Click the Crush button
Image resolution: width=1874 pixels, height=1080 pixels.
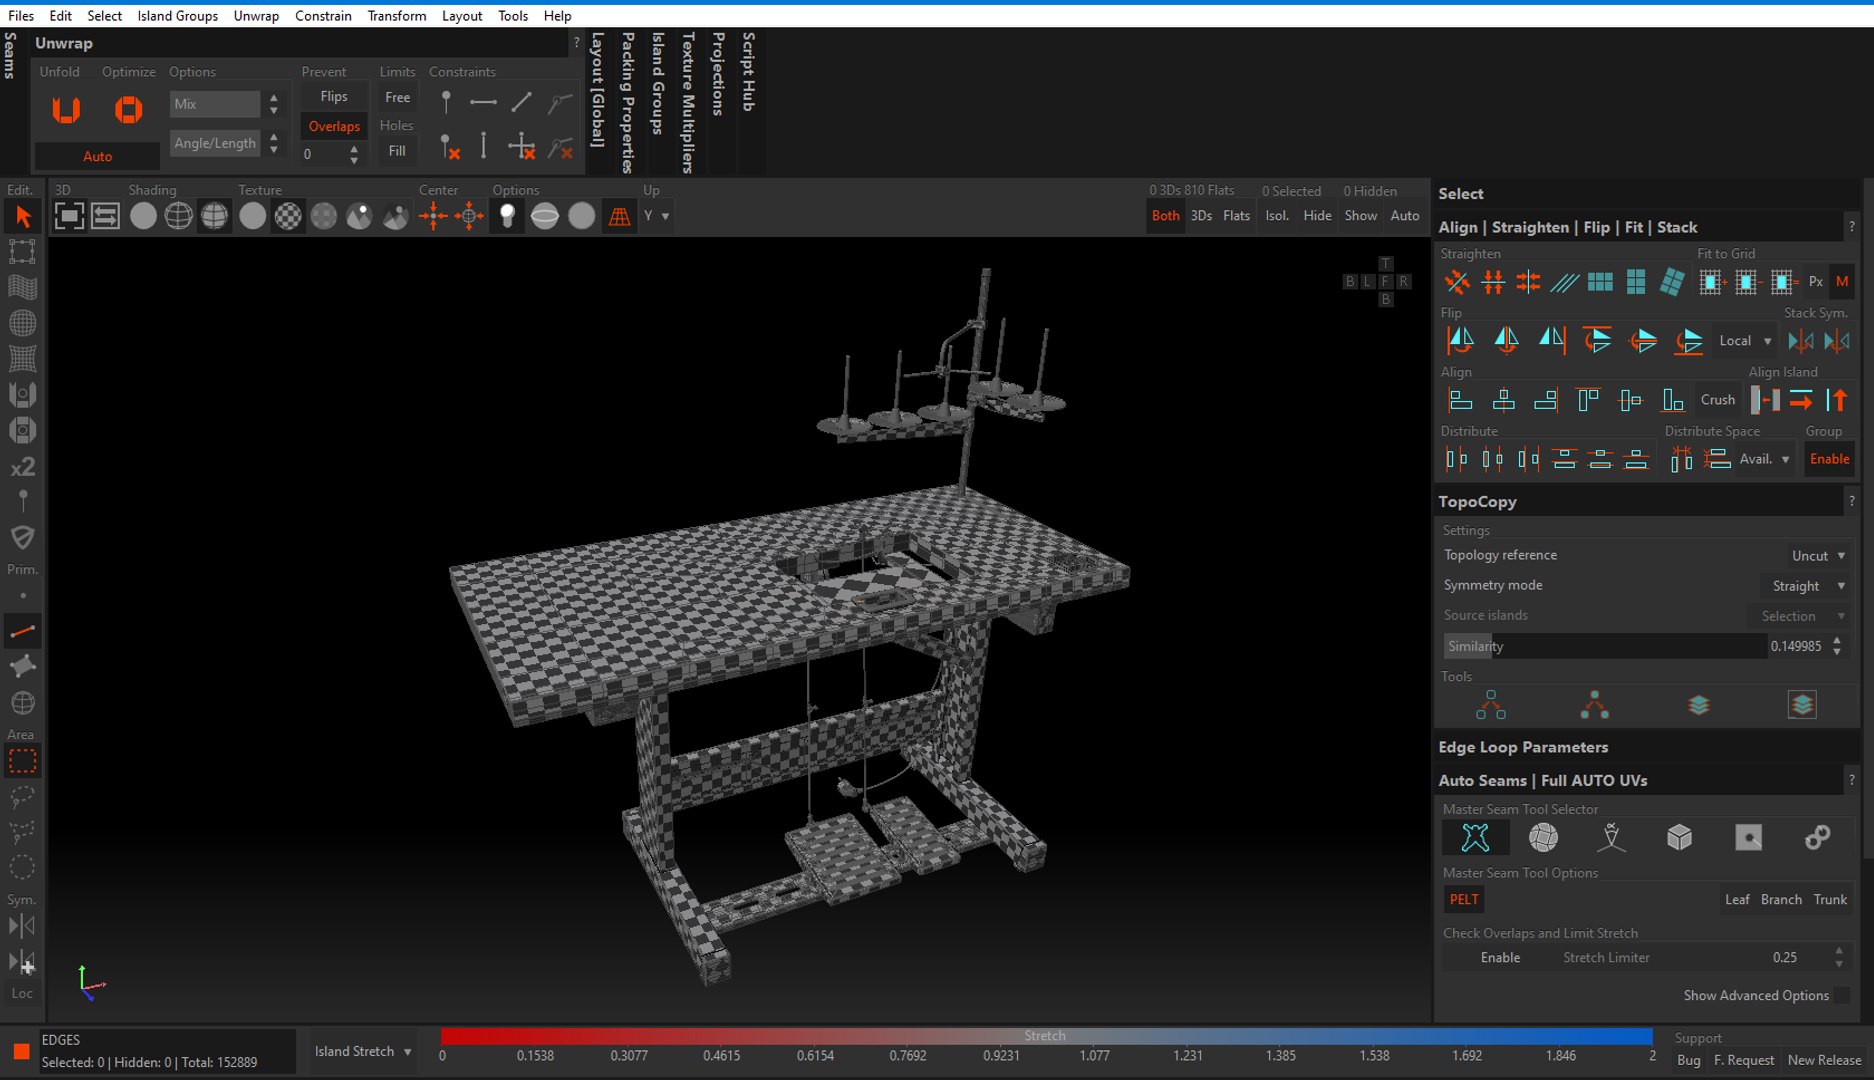pos(1717,400)
